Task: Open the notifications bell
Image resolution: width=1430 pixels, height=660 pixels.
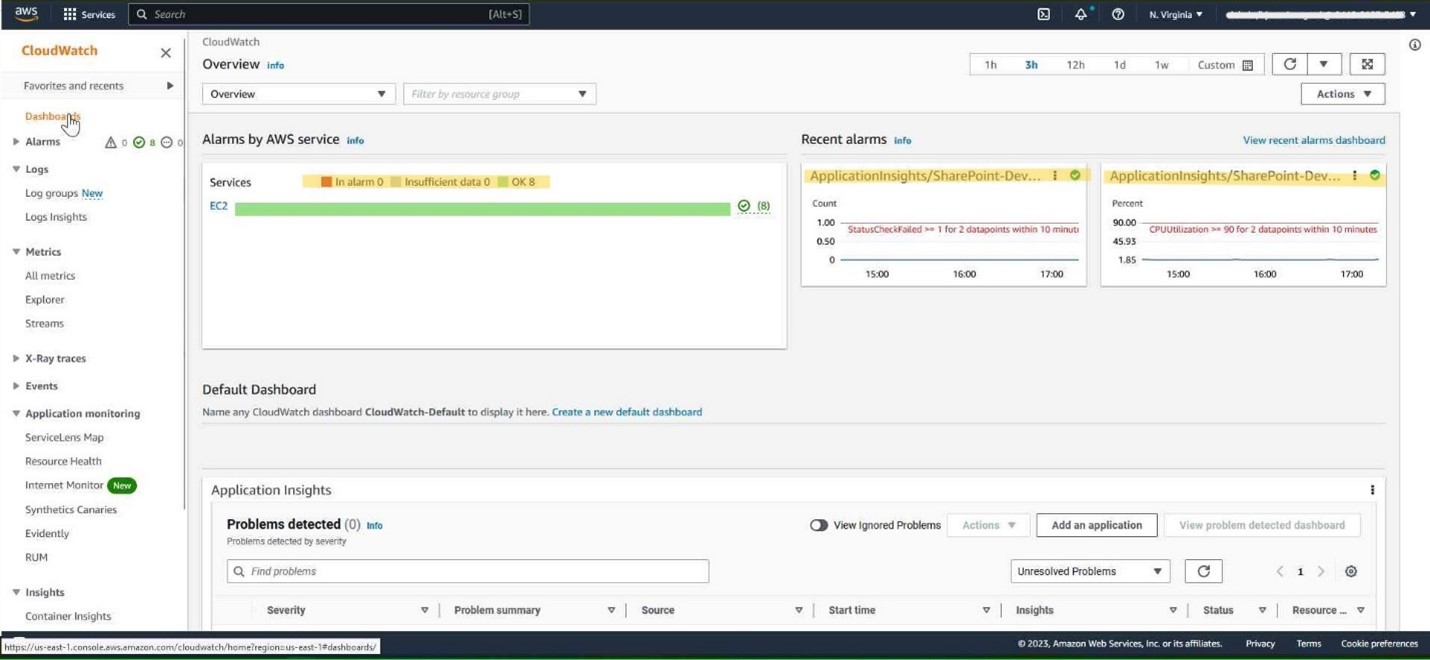Action: pos(1081,14)
